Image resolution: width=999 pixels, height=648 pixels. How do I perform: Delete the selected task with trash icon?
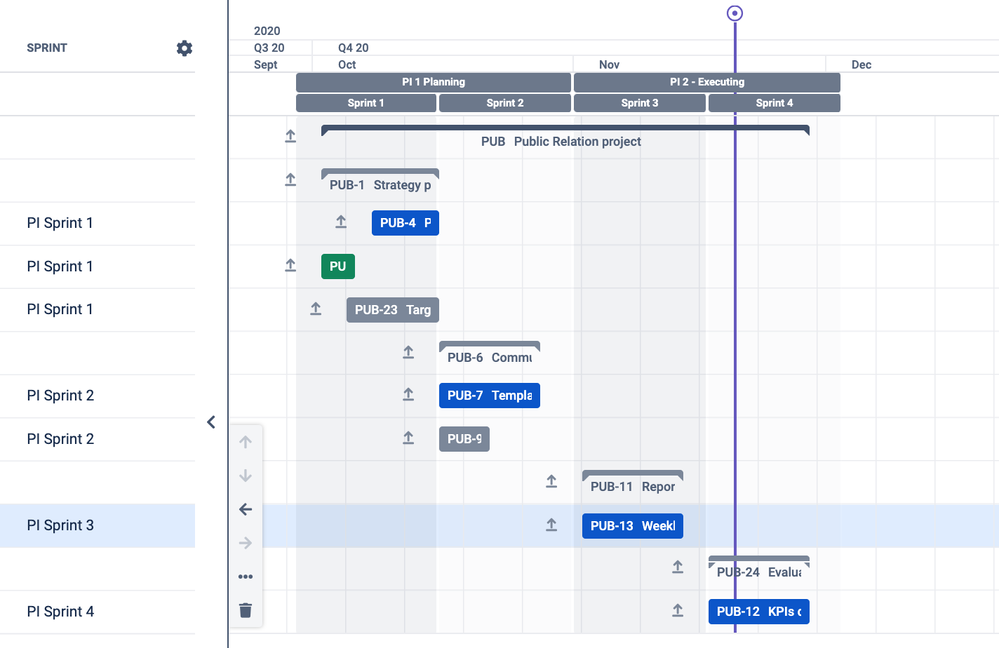tap(245, 610)
